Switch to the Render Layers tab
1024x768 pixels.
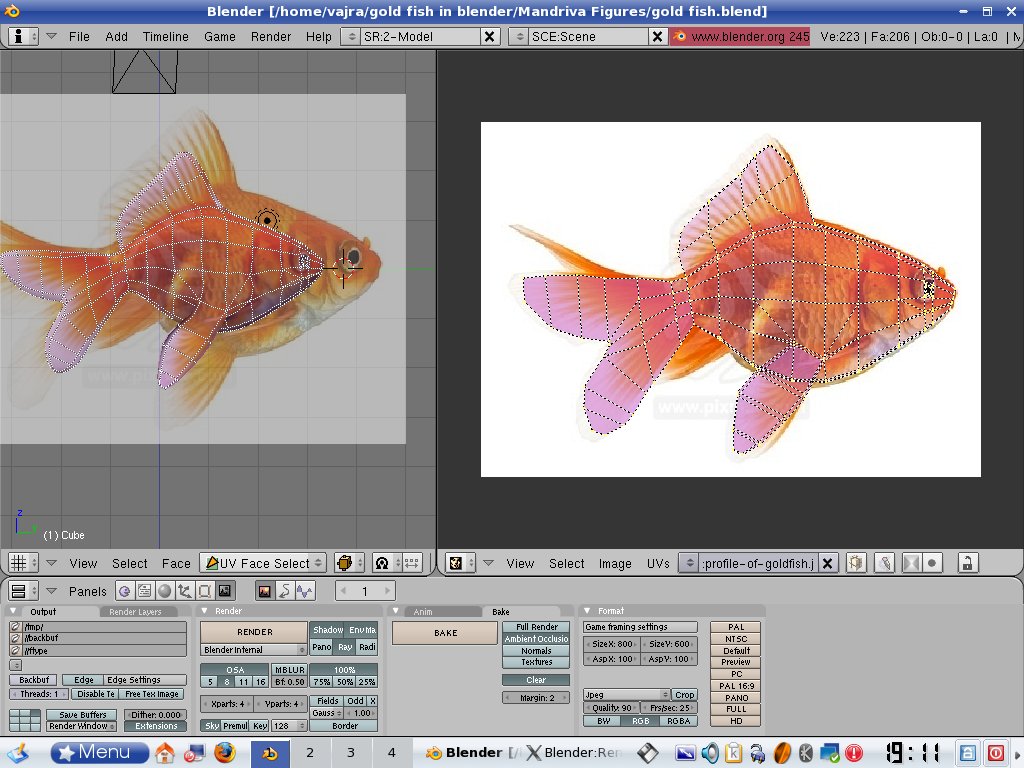point(136,611)
